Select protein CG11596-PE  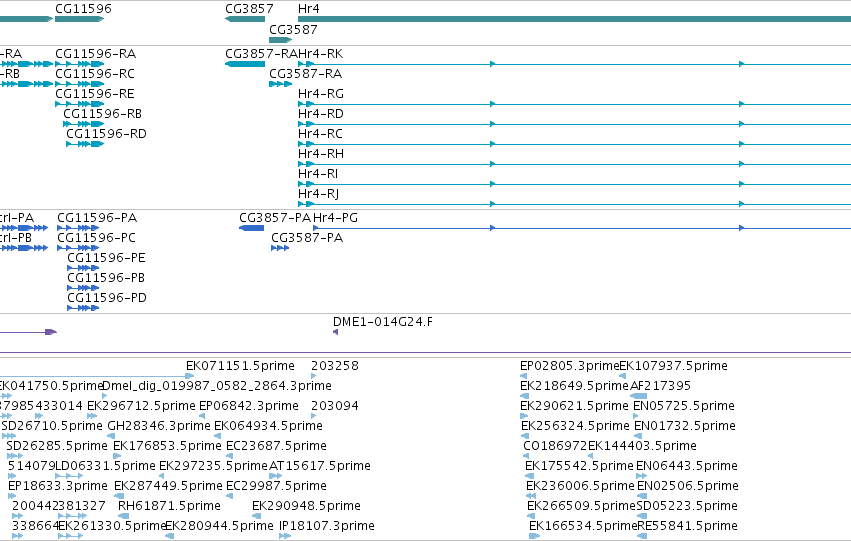pyautogui.click(x=106, y=258)
